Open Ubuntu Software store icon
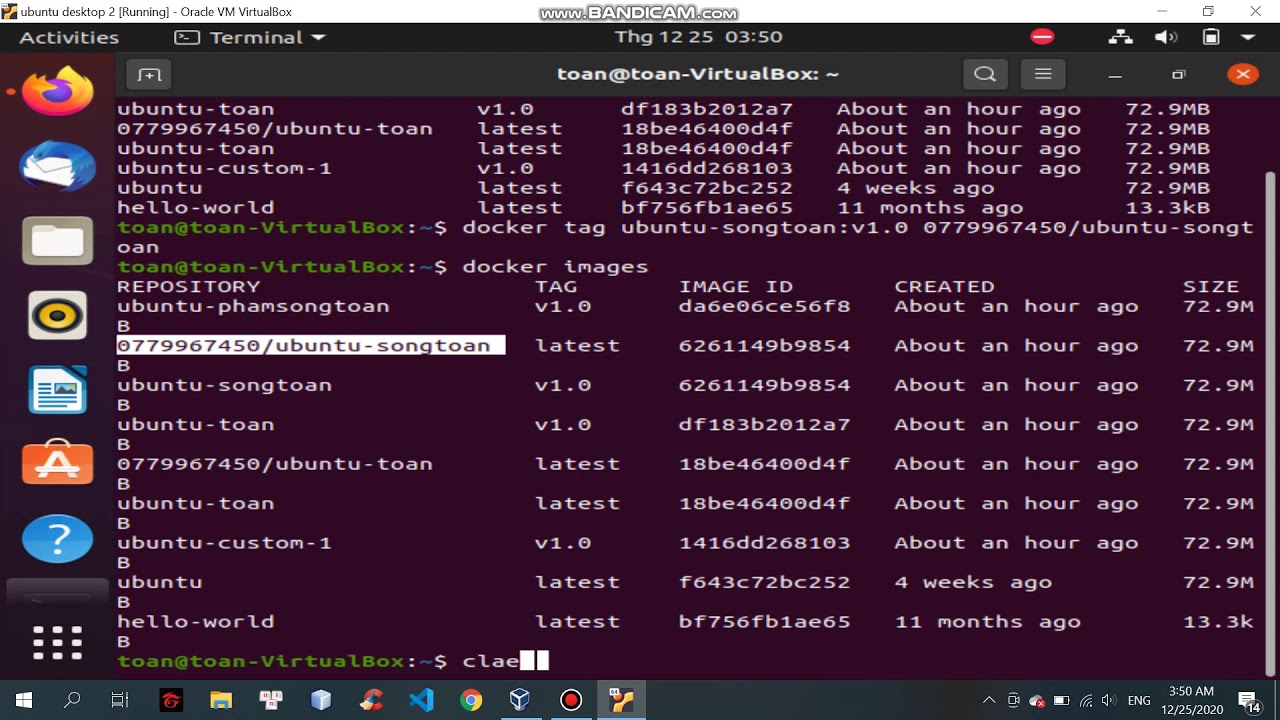Screen dimensions: 1280x720 pyautogui.click(x=58, y=463)
